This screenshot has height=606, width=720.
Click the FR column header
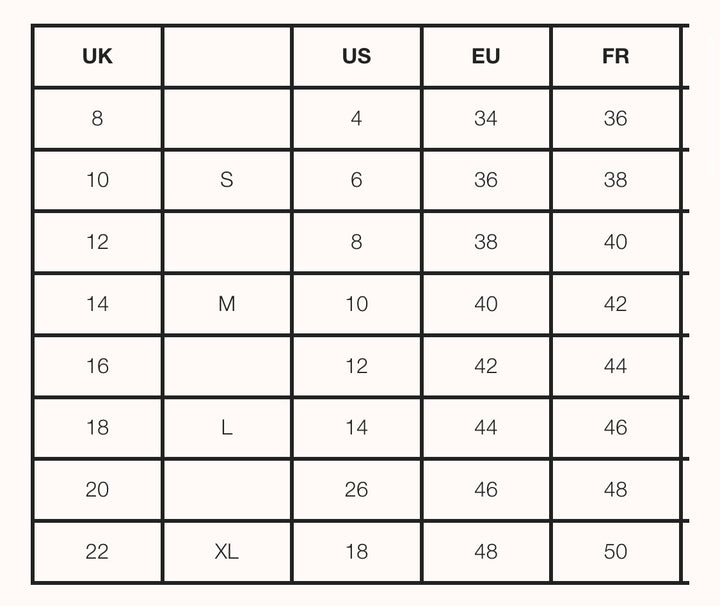(x=615, y=56)
